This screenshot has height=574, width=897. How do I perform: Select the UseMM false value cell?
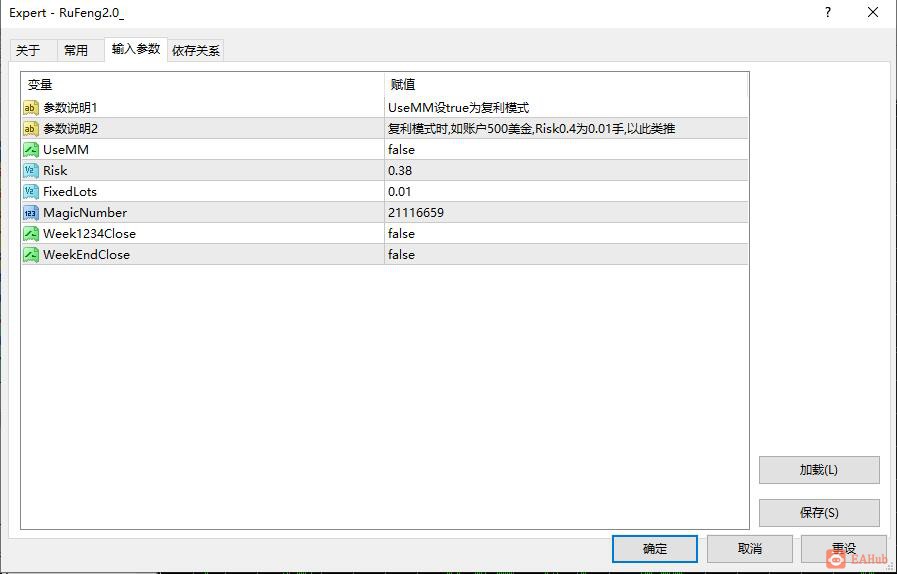pyautogui.click(x=566, y=150)
